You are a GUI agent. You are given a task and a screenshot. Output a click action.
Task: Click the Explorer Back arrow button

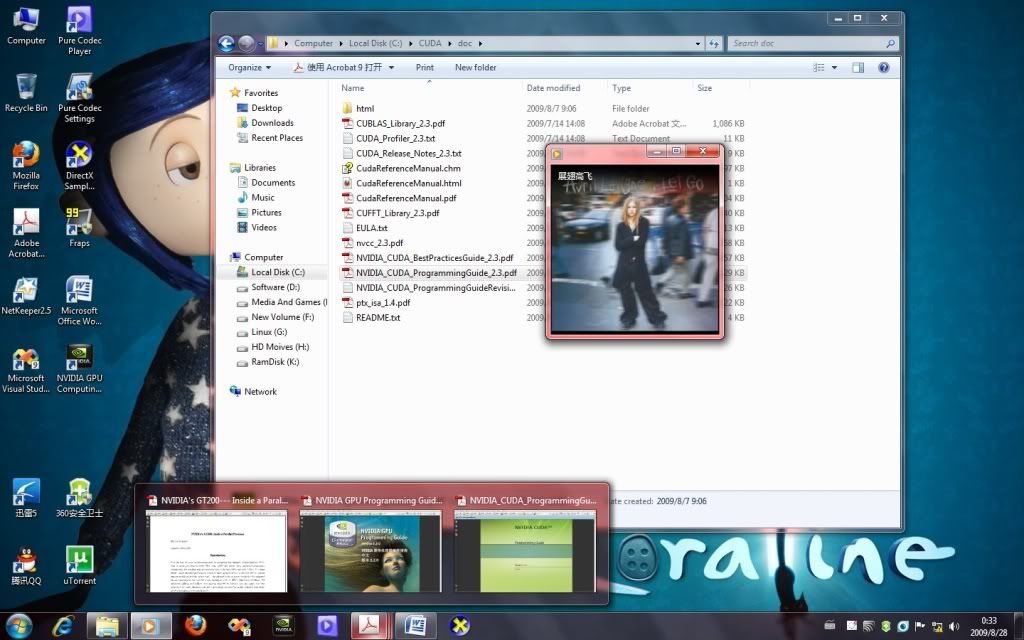coord(227,43)
